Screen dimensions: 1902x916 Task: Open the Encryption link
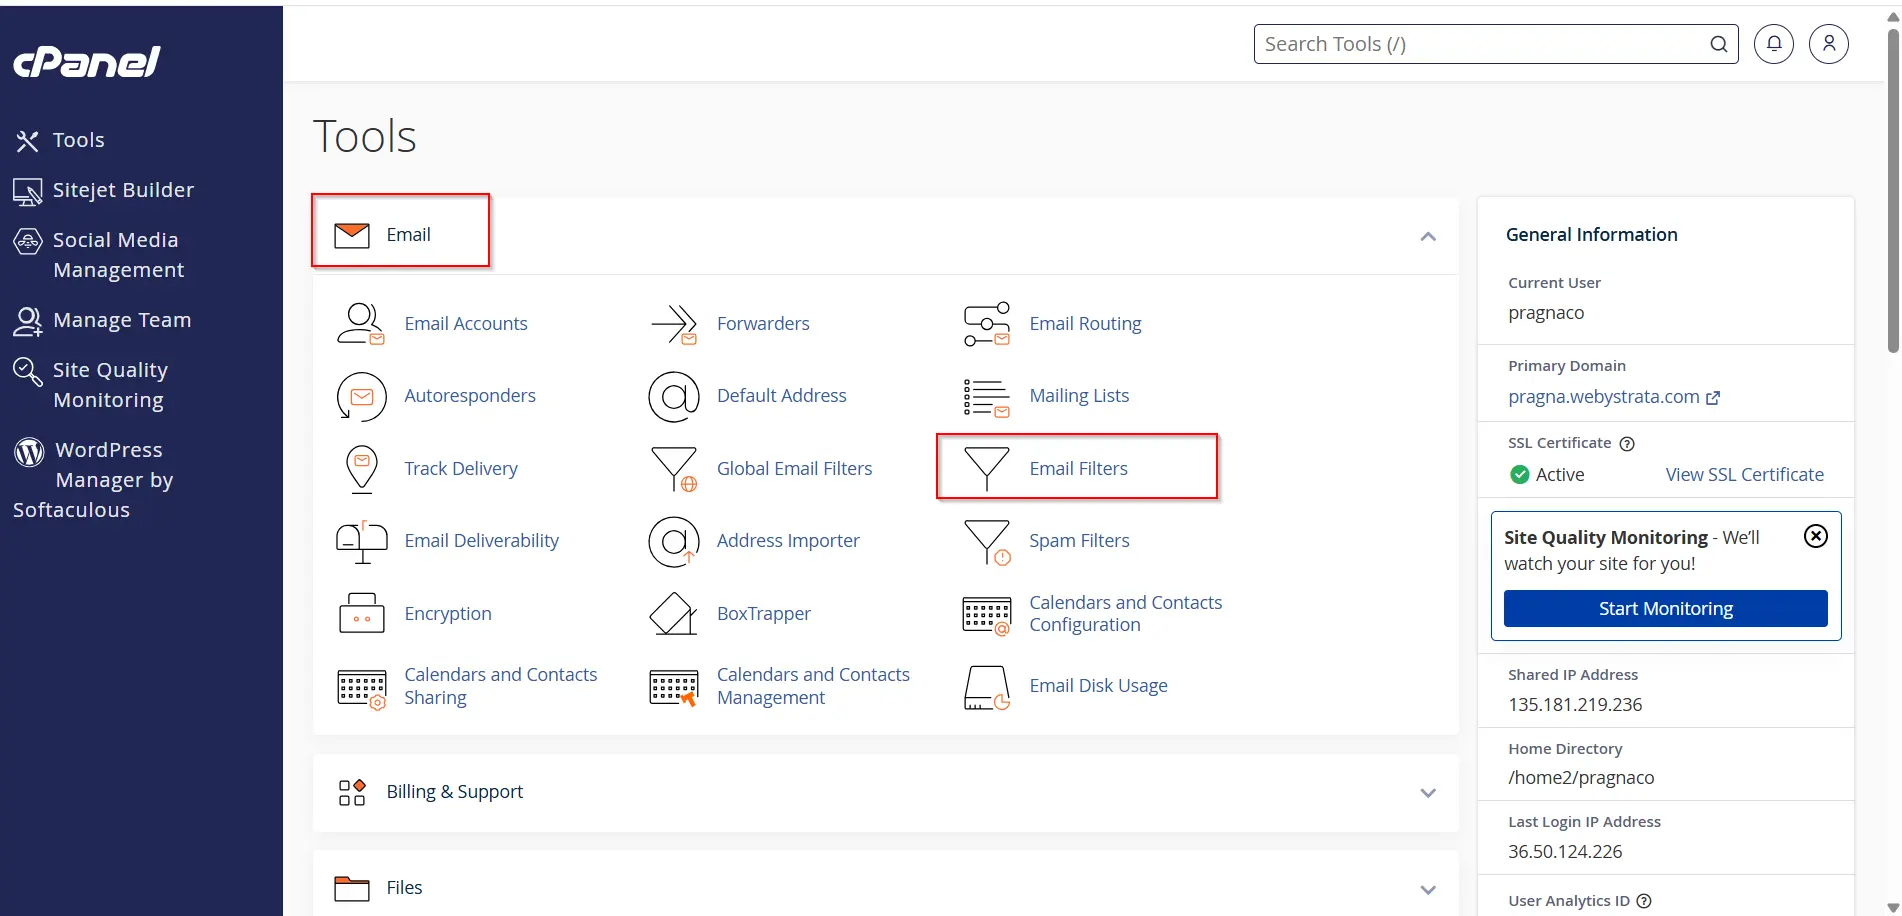[x=448, y=614]
